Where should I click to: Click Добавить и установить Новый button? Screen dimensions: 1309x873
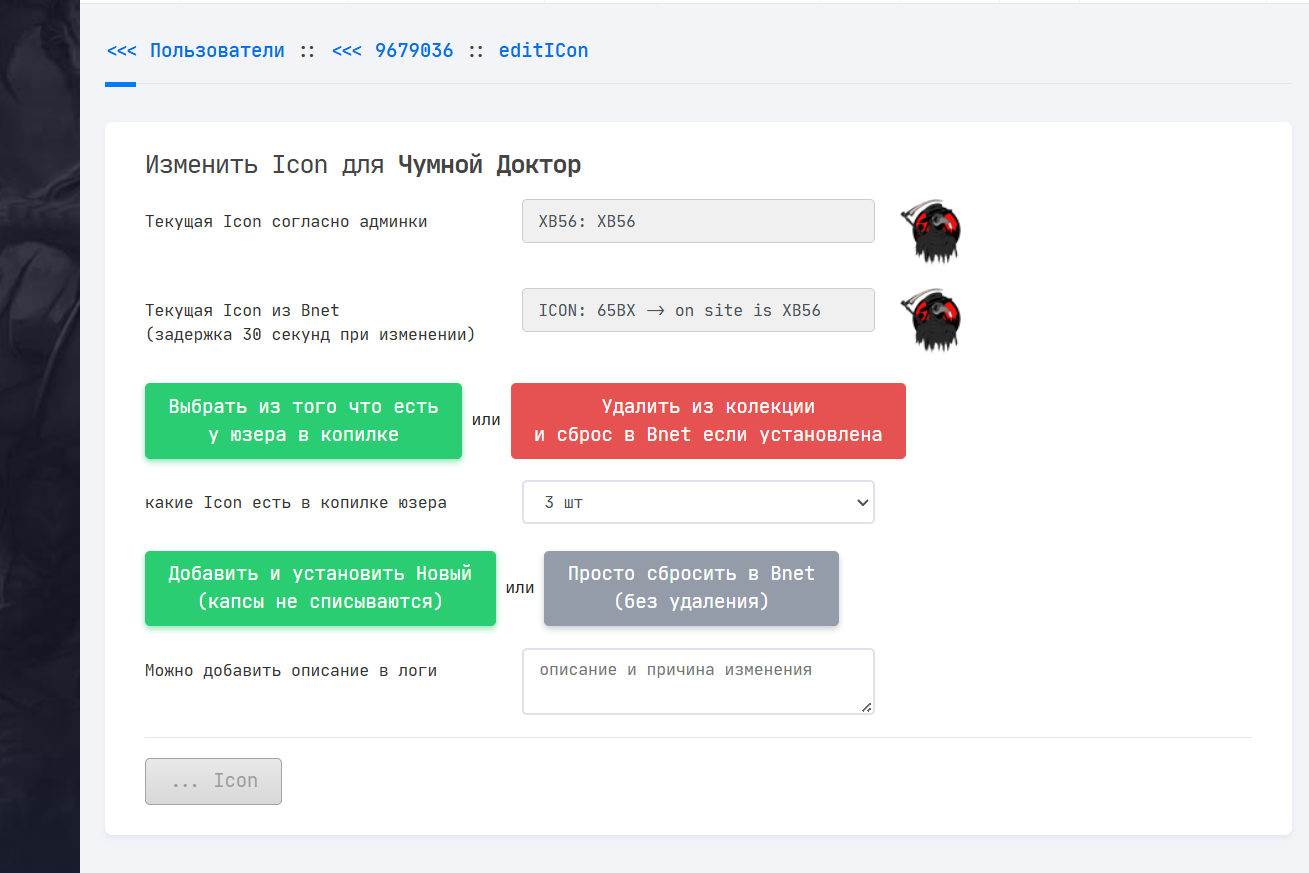click(x=320, y=588)
